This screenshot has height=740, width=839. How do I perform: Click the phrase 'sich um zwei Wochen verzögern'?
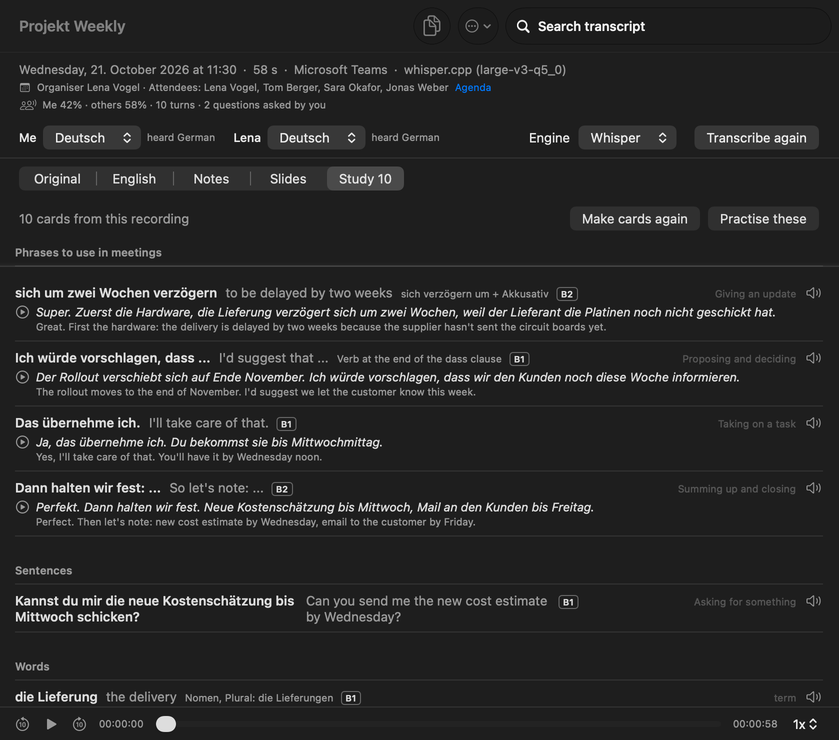click(116, 293)
